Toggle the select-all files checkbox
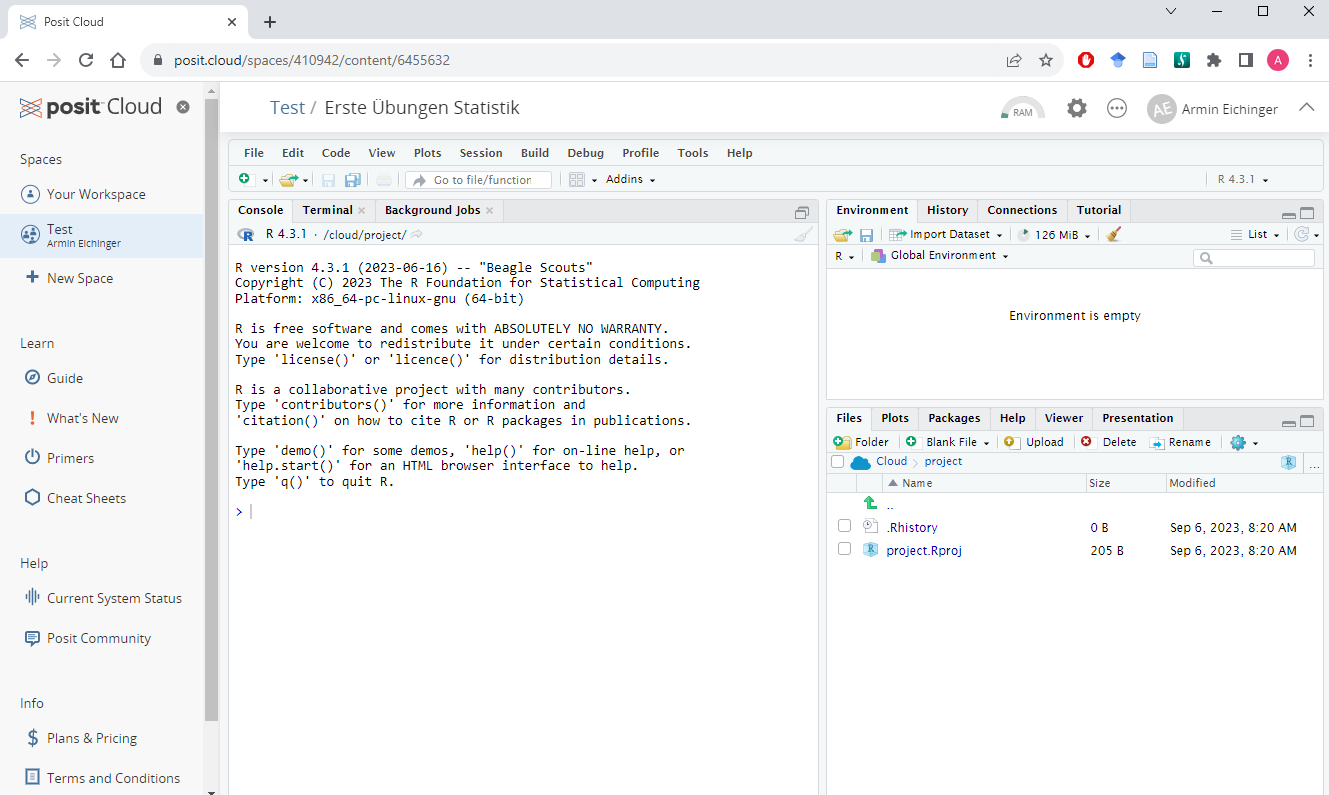Screen dimensions: 1329x795 (x=837, y=462)
